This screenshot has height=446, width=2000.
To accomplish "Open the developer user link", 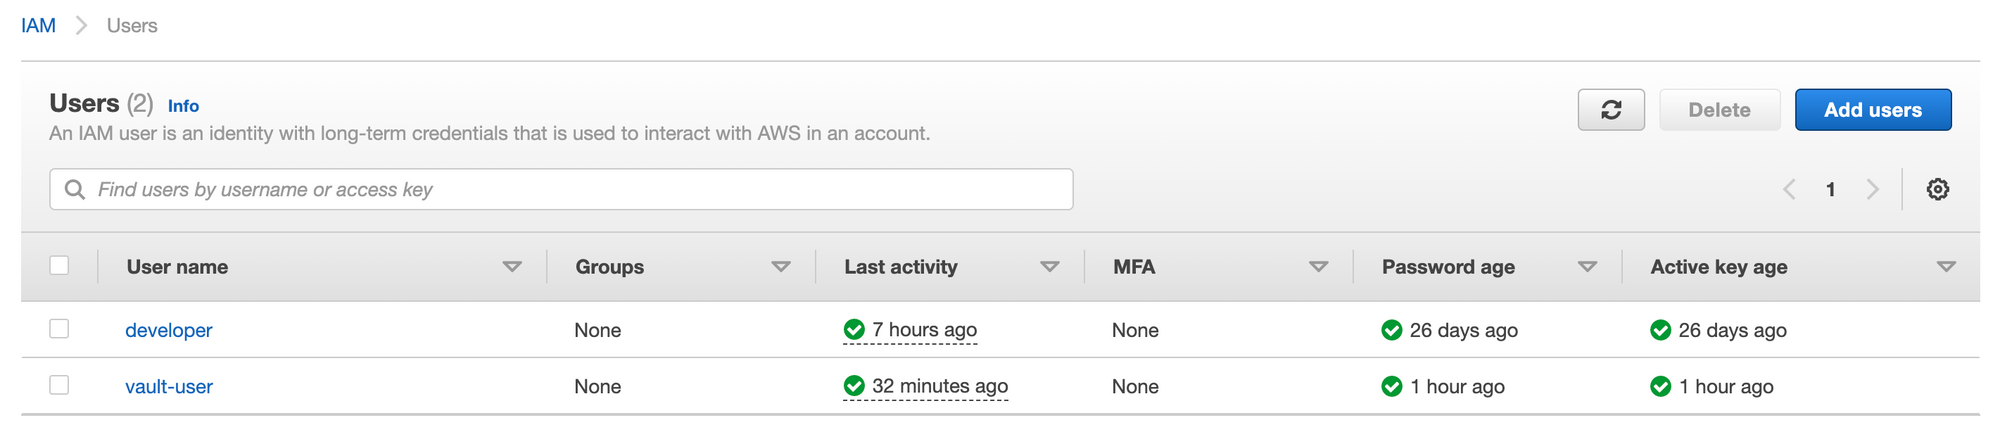I will [169, 330].
